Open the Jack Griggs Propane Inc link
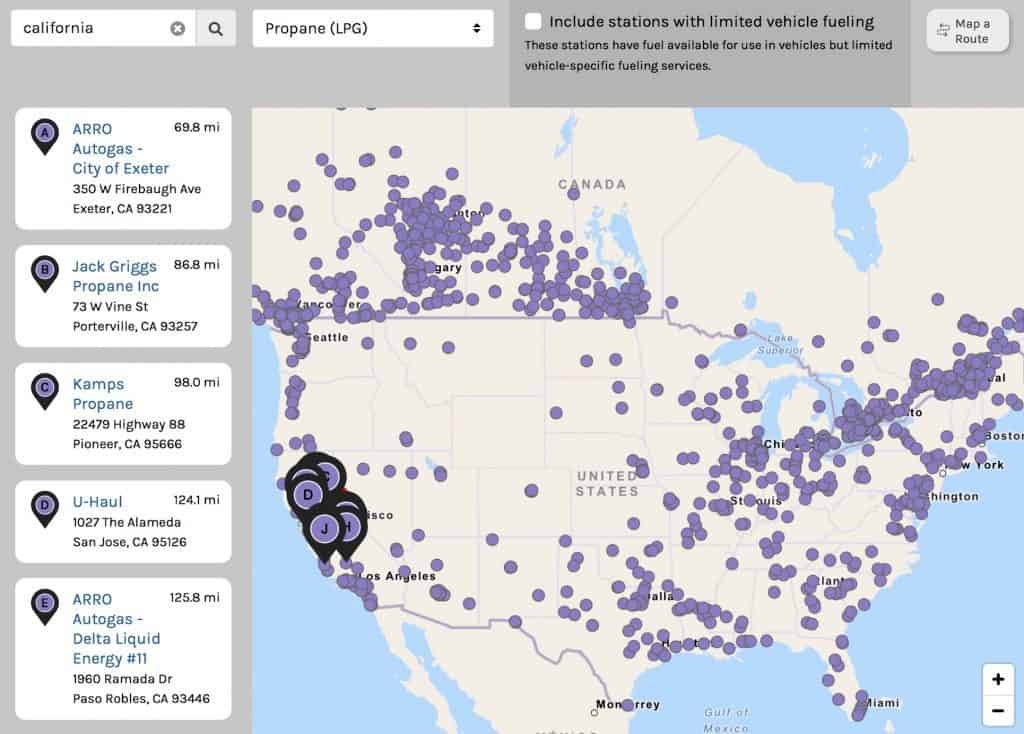 pyautogui.click(x=113, y=276)
